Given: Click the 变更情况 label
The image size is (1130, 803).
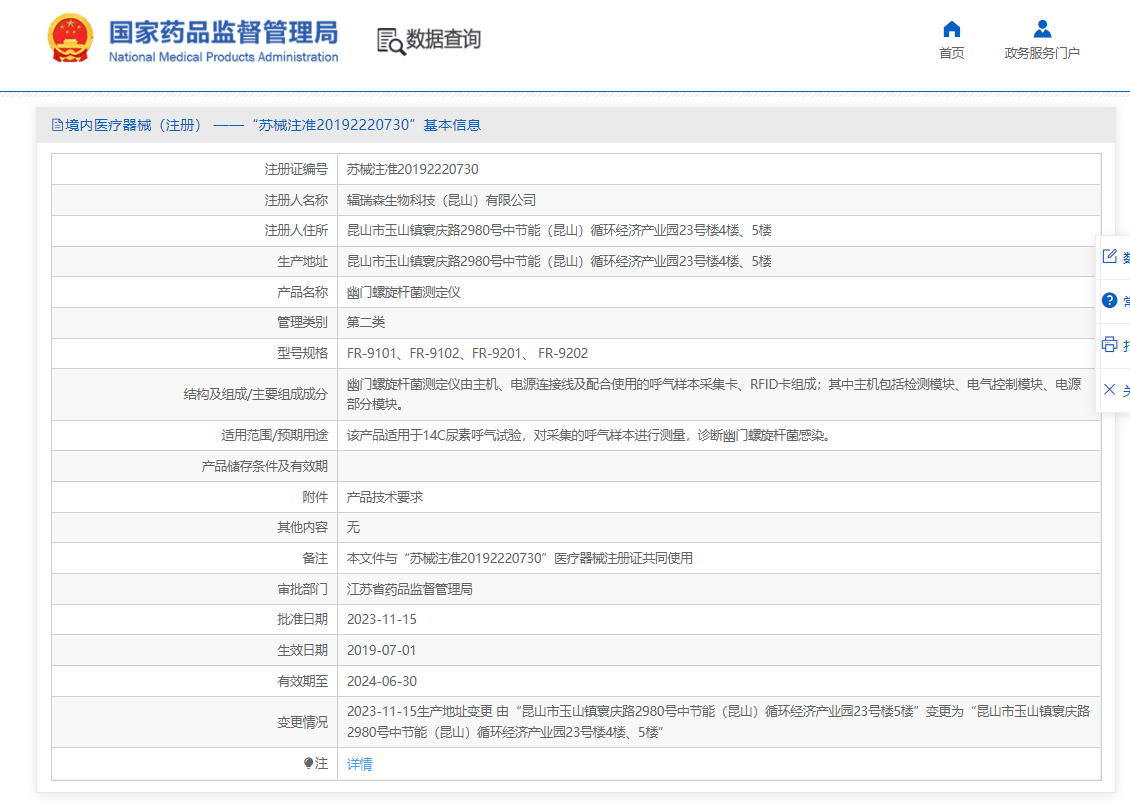Looking at the screenshot, I should tap(303, 722).
